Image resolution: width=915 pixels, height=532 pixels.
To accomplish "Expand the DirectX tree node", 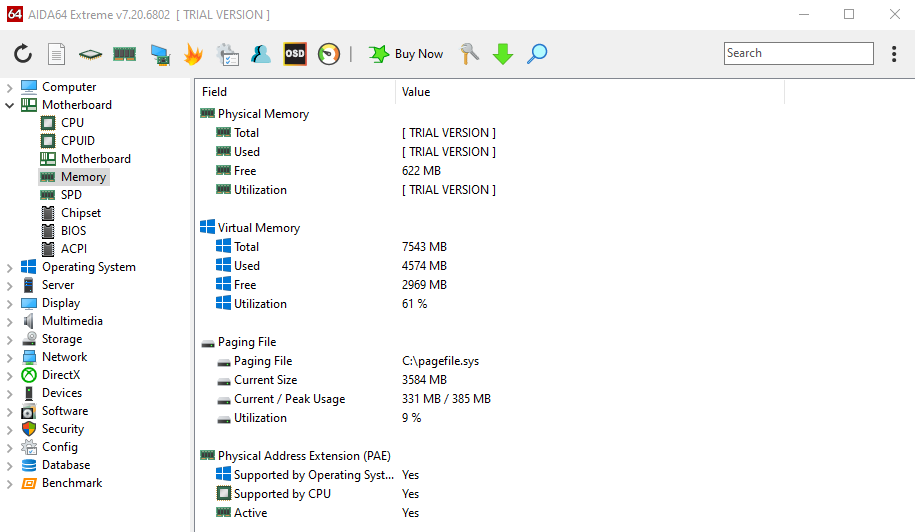I will tap(9, 376).
